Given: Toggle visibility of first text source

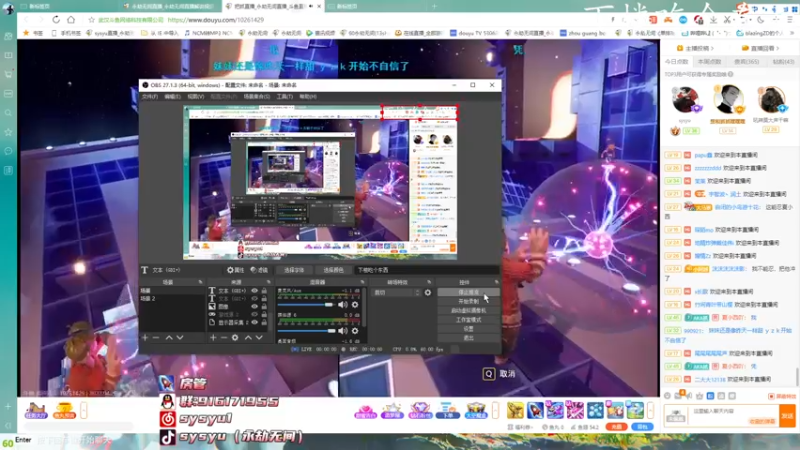Looking at the screenshot, I should point(254,290).
